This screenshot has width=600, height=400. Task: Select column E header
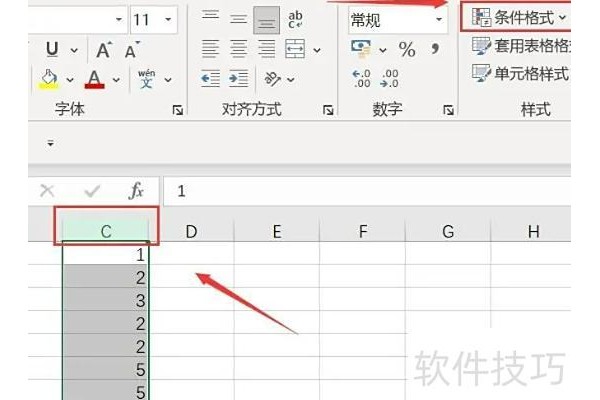277,231
